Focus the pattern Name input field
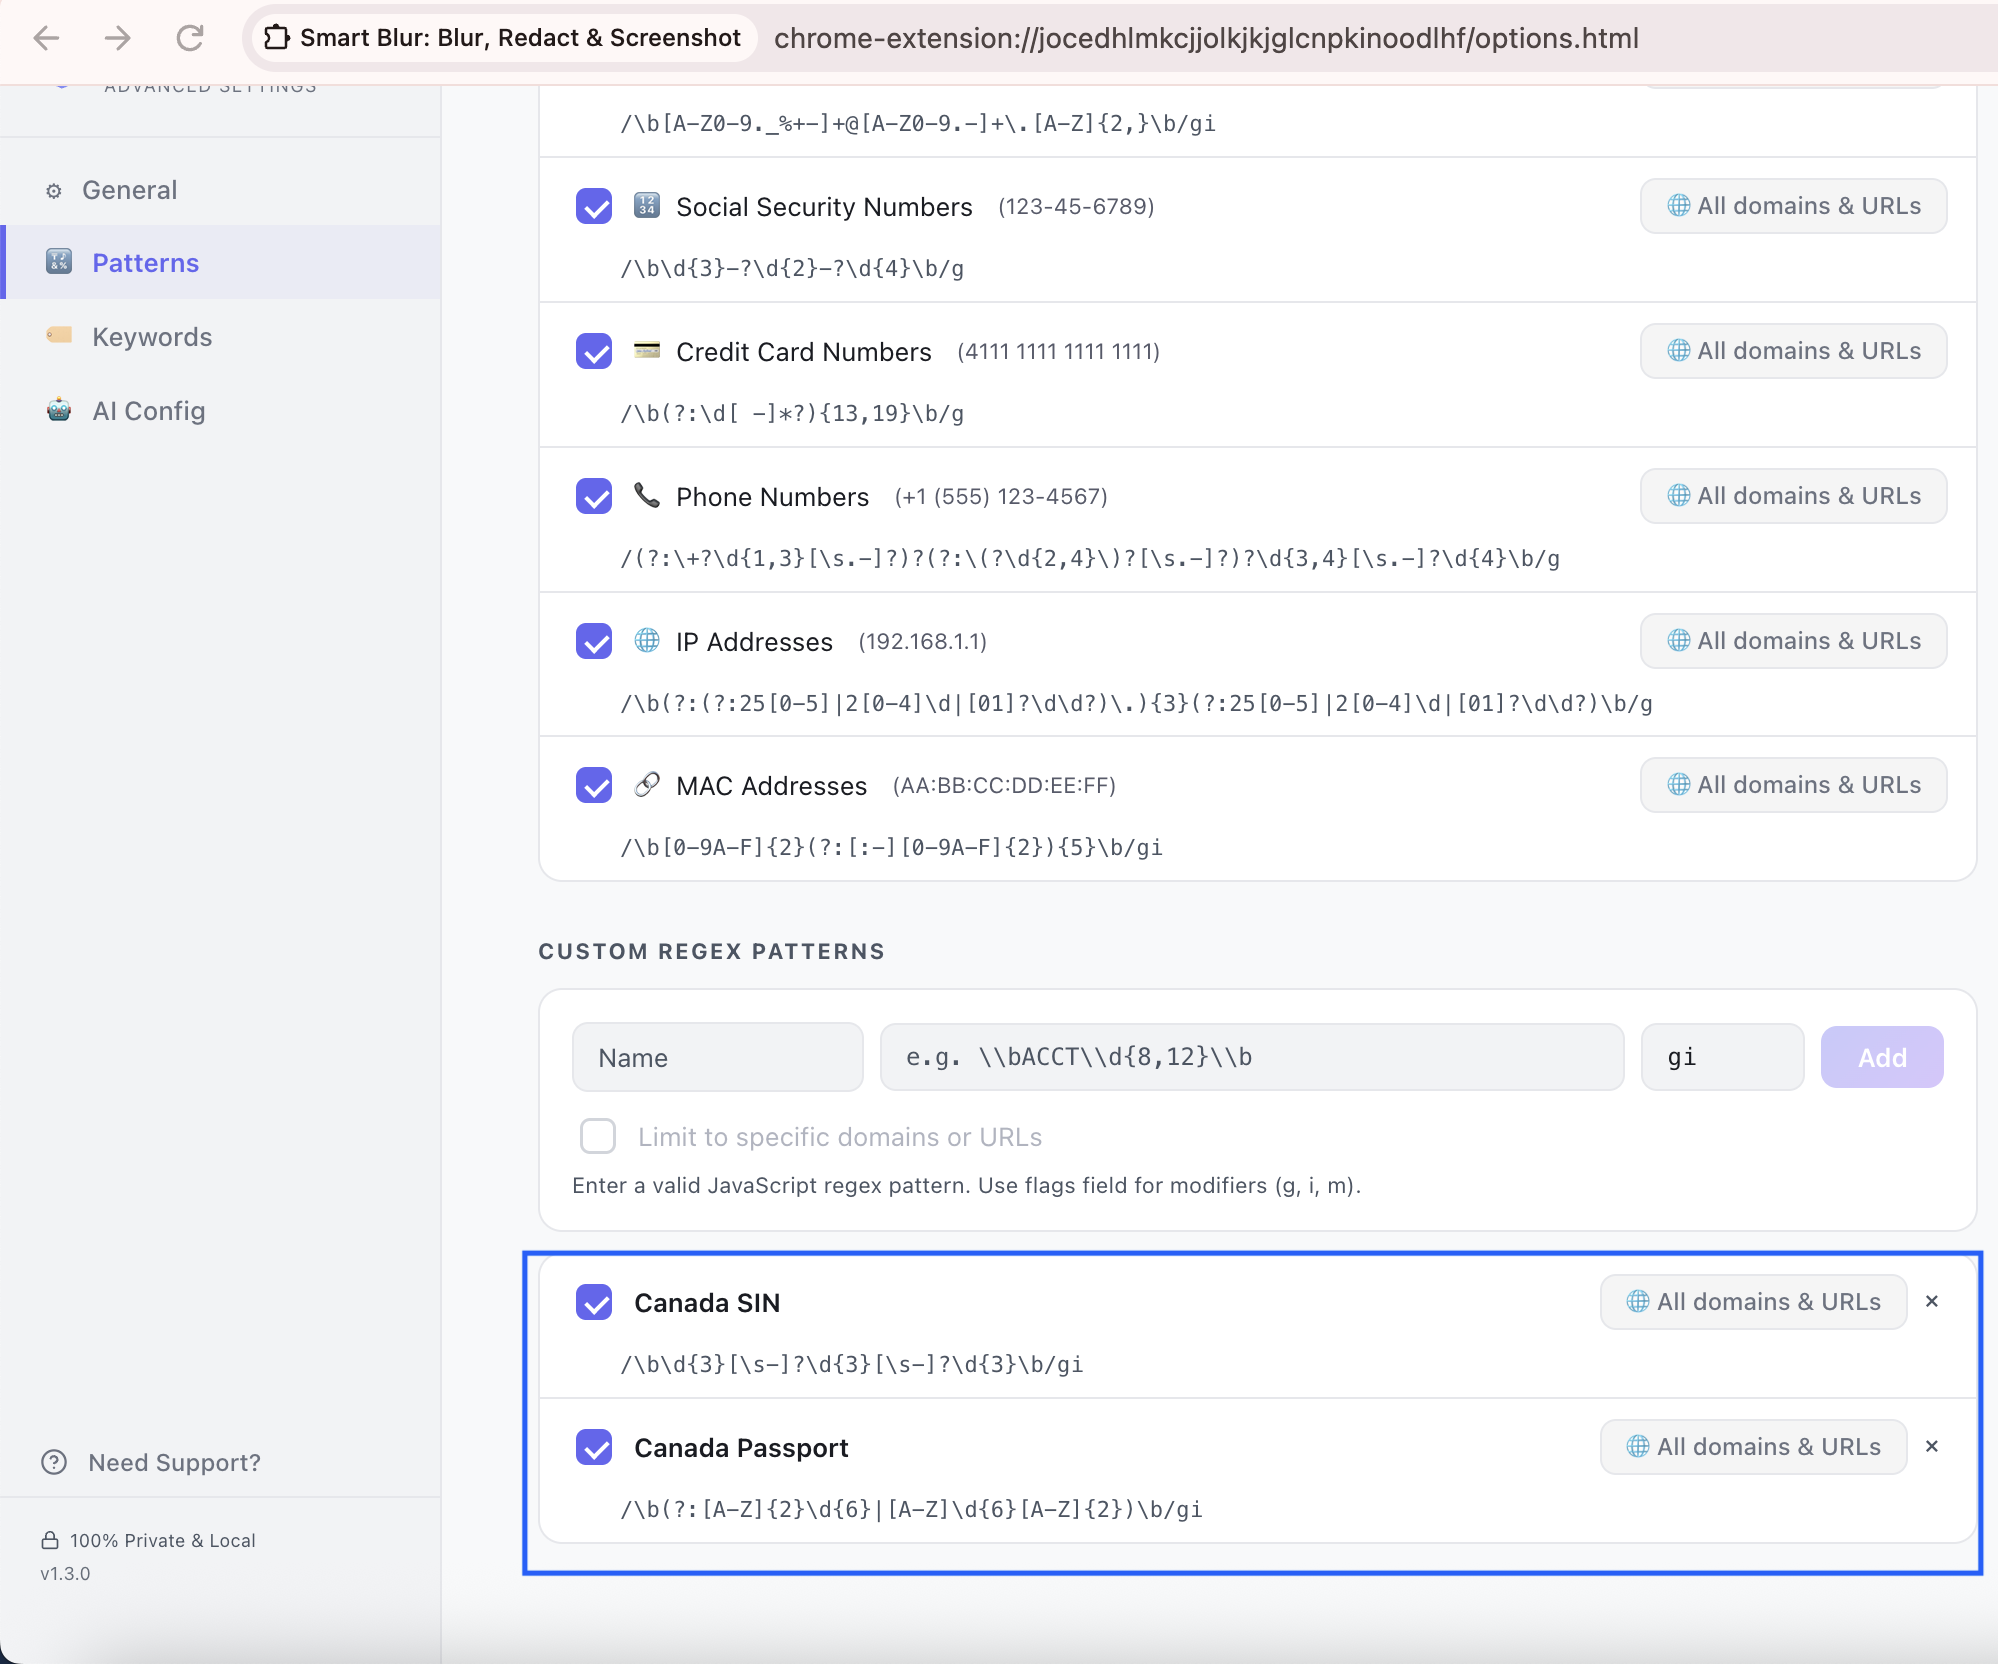1998x1664 pixels. 717,1057
